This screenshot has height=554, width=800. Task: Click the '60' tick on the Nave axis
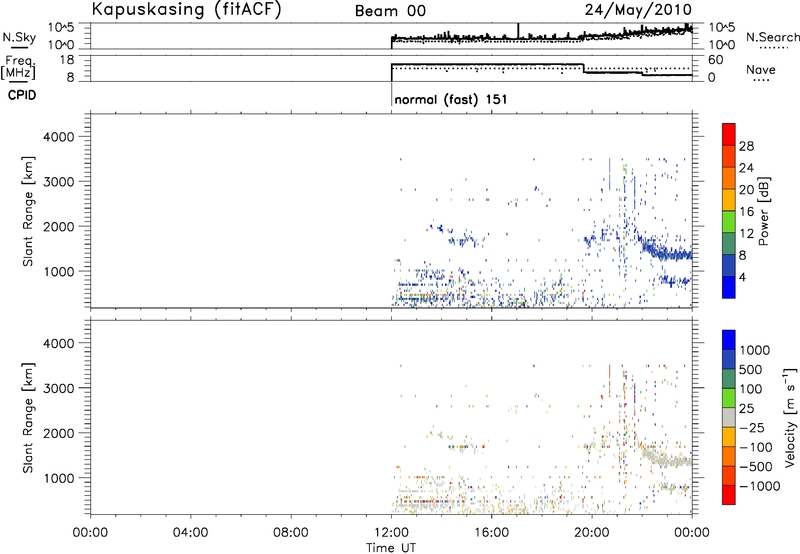click(716, 60)
